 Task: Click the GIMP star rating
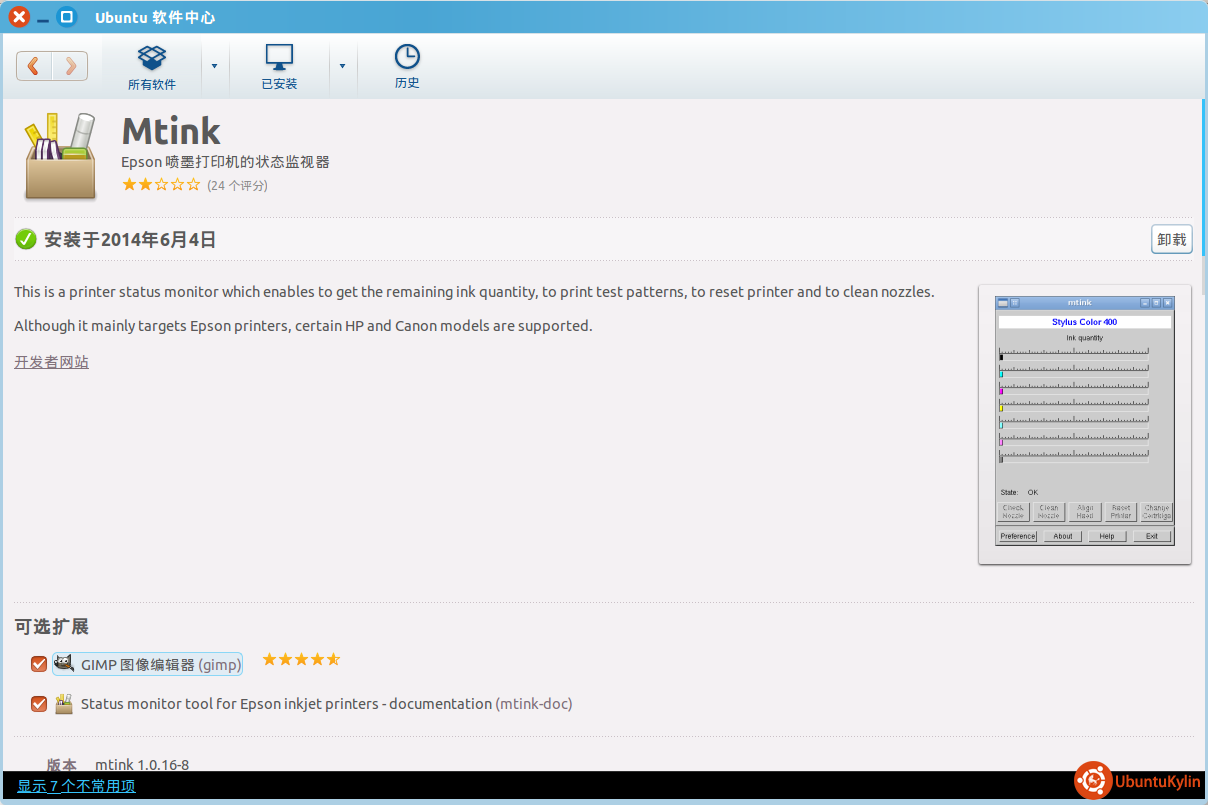pos(301,660)
